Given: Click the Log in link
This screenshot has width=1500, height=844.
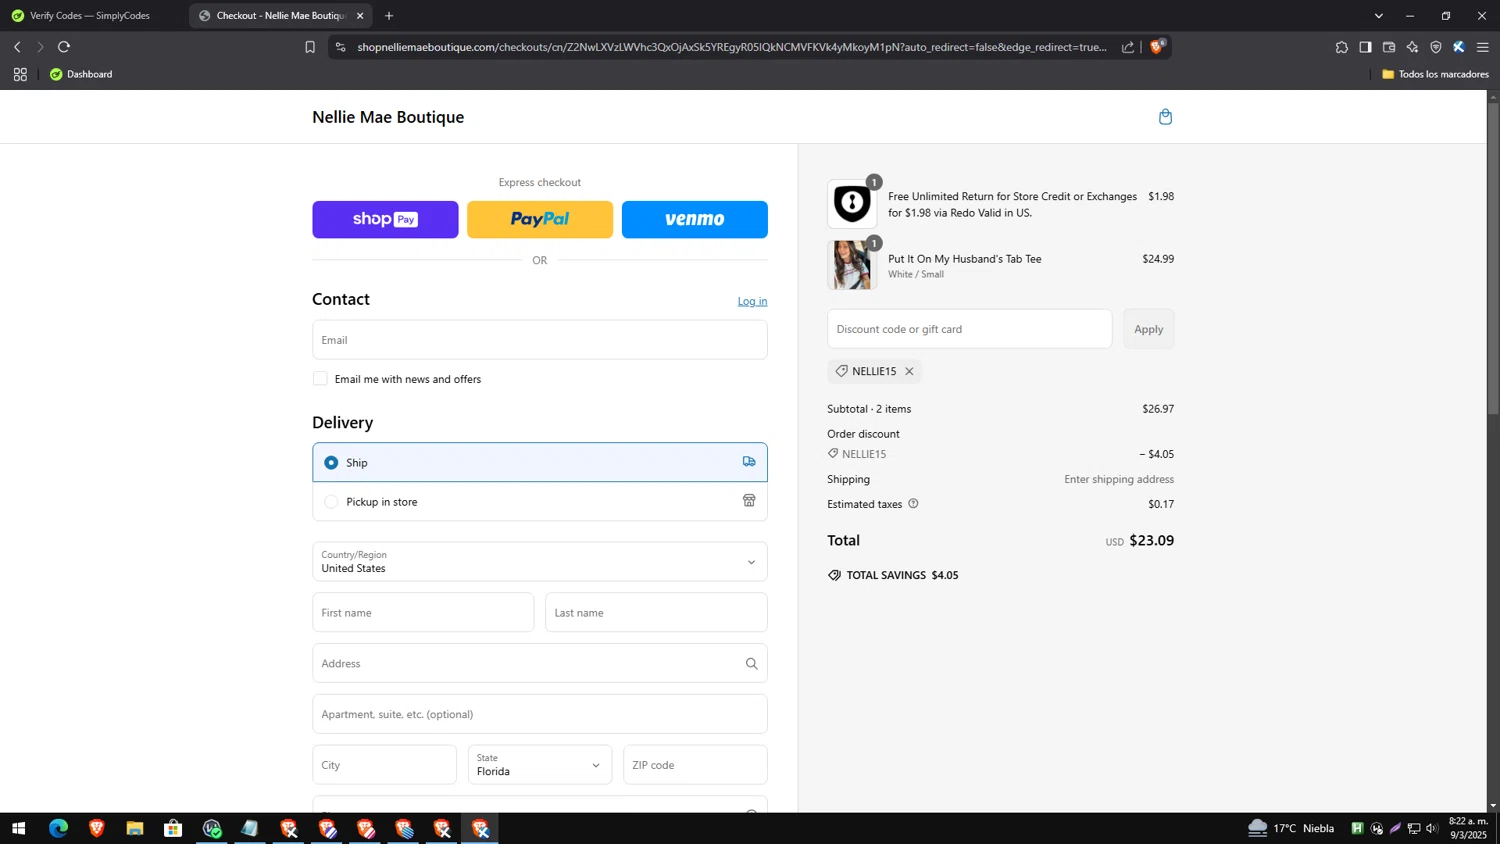Looking at the screenshot, I should pyautogui.click(x=752, y=301).
